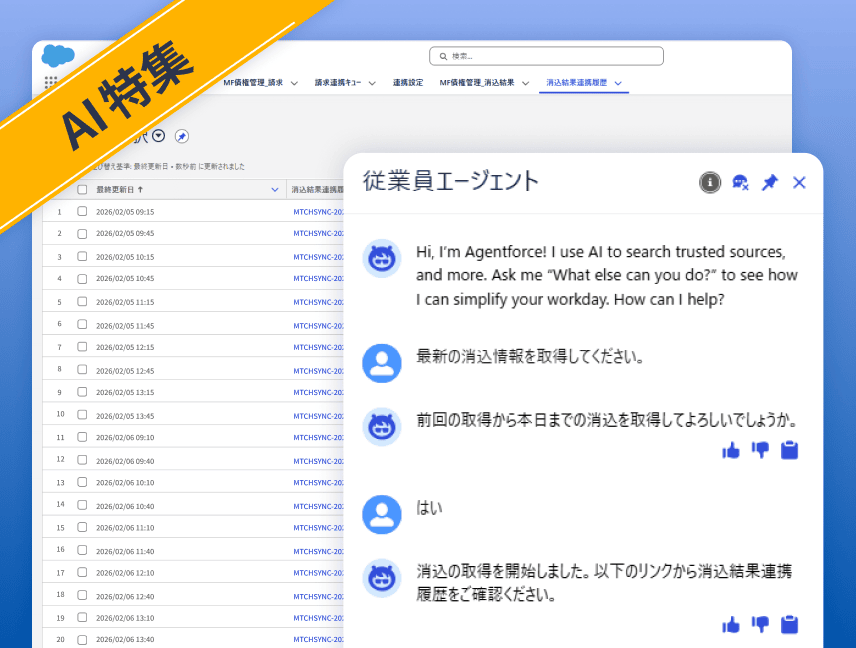Toggle the select-all checkbox in table header
Image resolution: width=856 pixels, height=648 pixels.
tap(82, 189)
